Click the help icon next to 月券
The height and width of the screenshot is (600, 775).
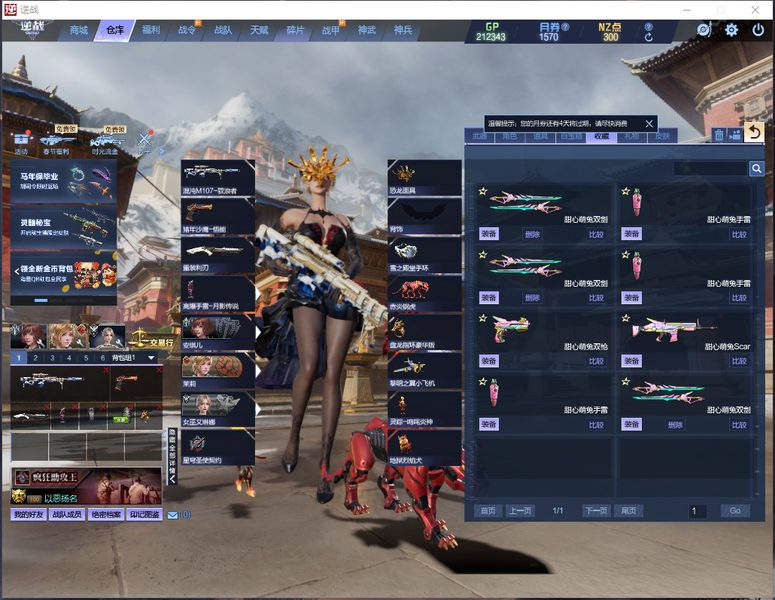[565, 27]
